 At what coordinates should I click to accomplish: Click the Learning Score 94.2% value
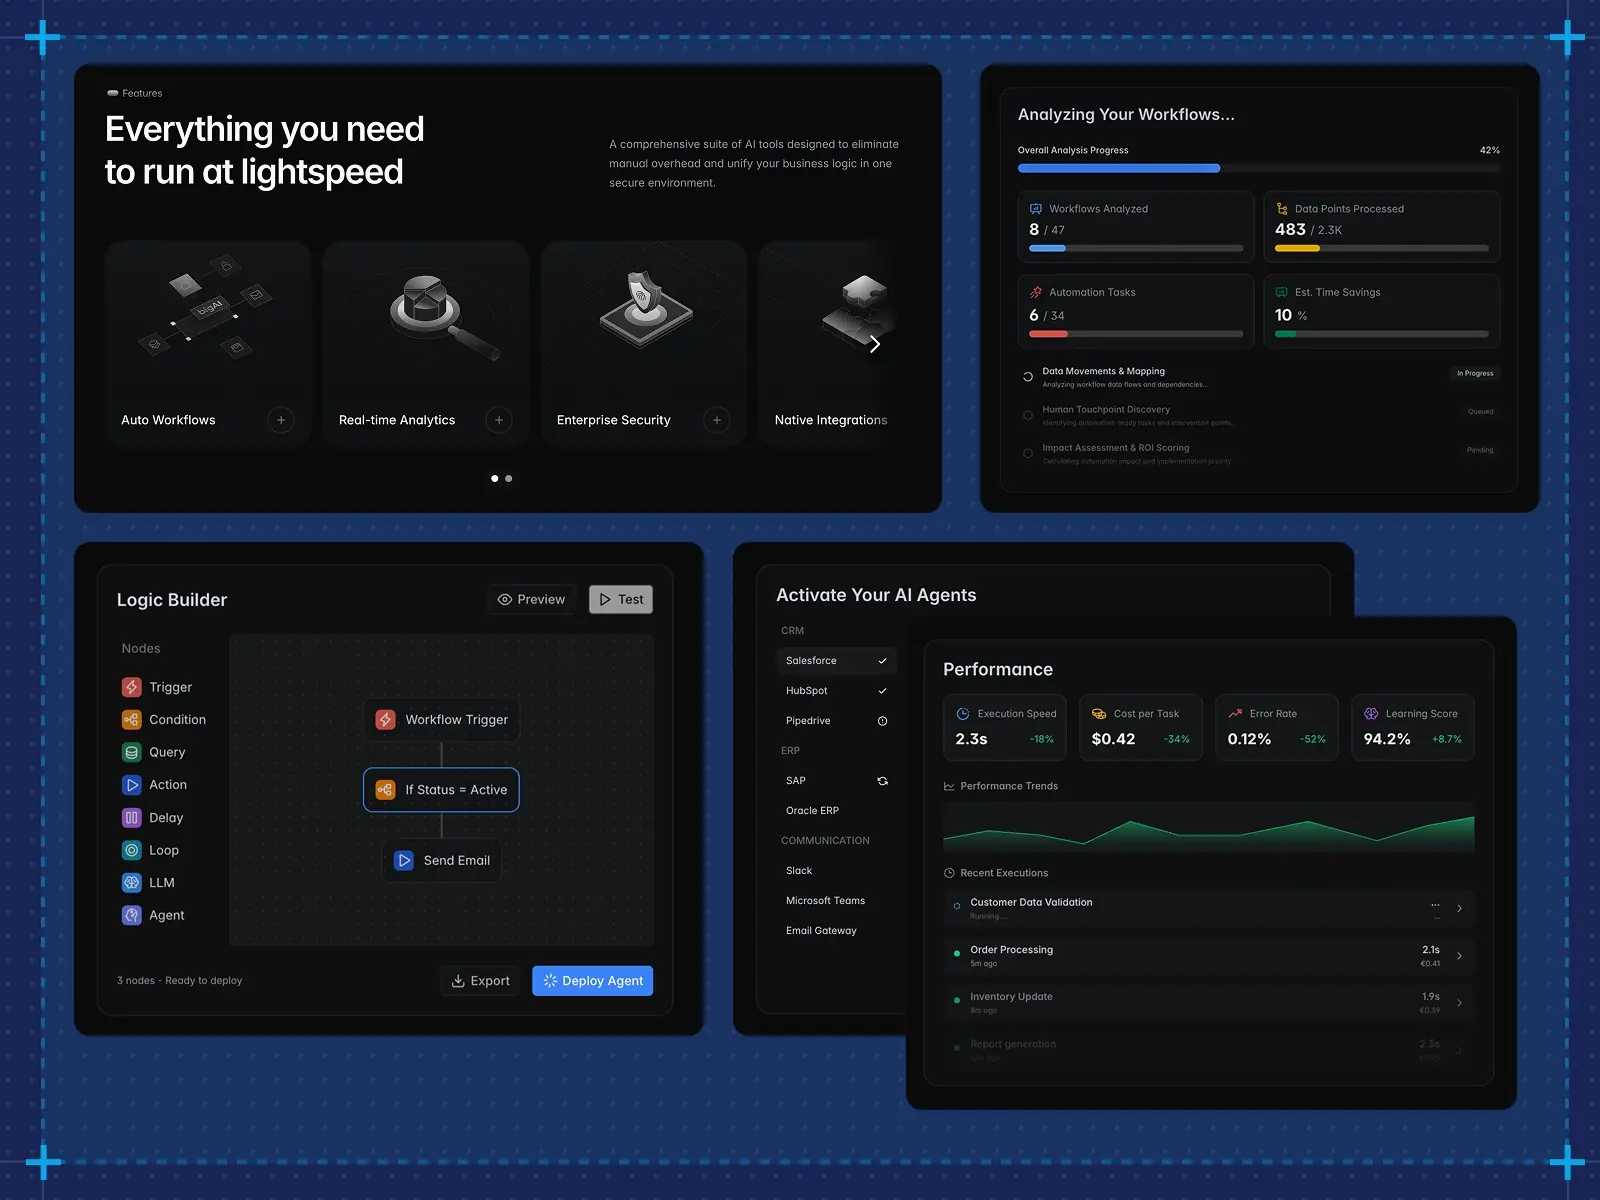tap(1387, 739)
